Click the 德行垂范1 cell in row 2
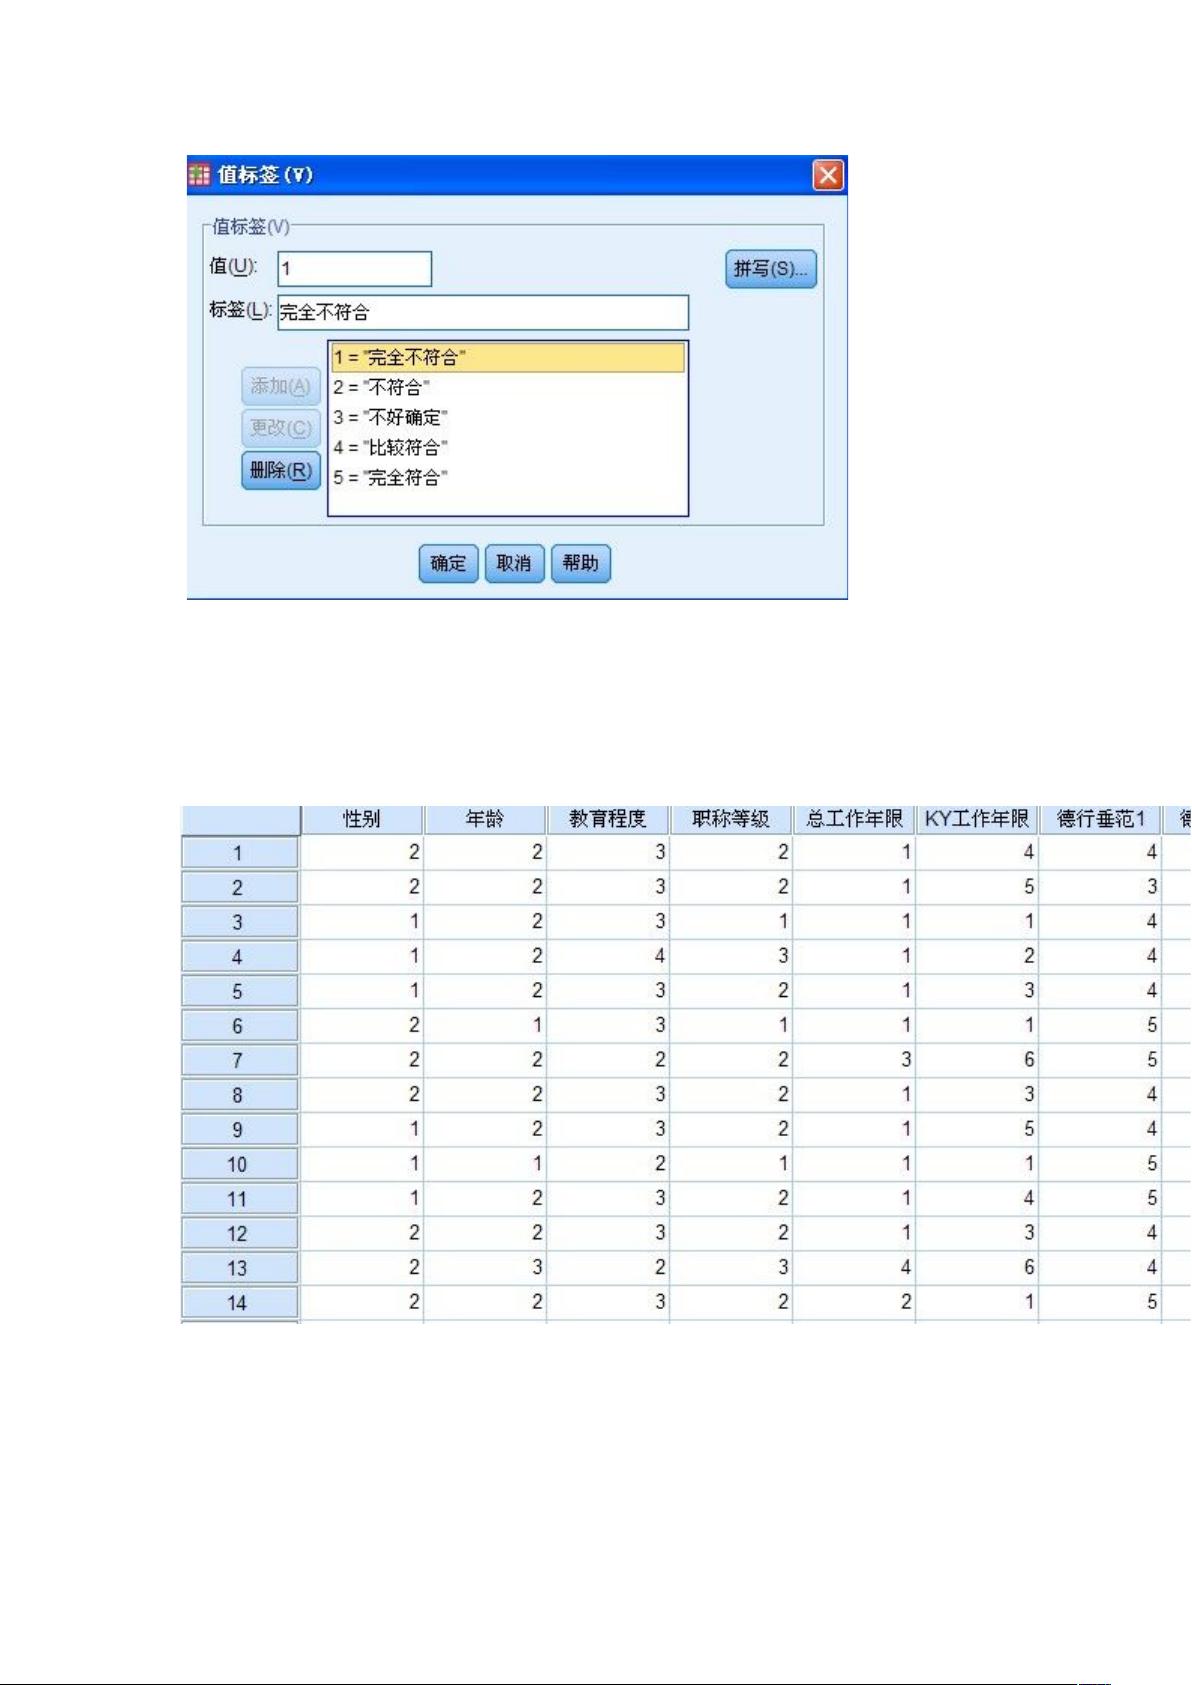Screen dimensions: 1192x1685 pos(1099,886)
